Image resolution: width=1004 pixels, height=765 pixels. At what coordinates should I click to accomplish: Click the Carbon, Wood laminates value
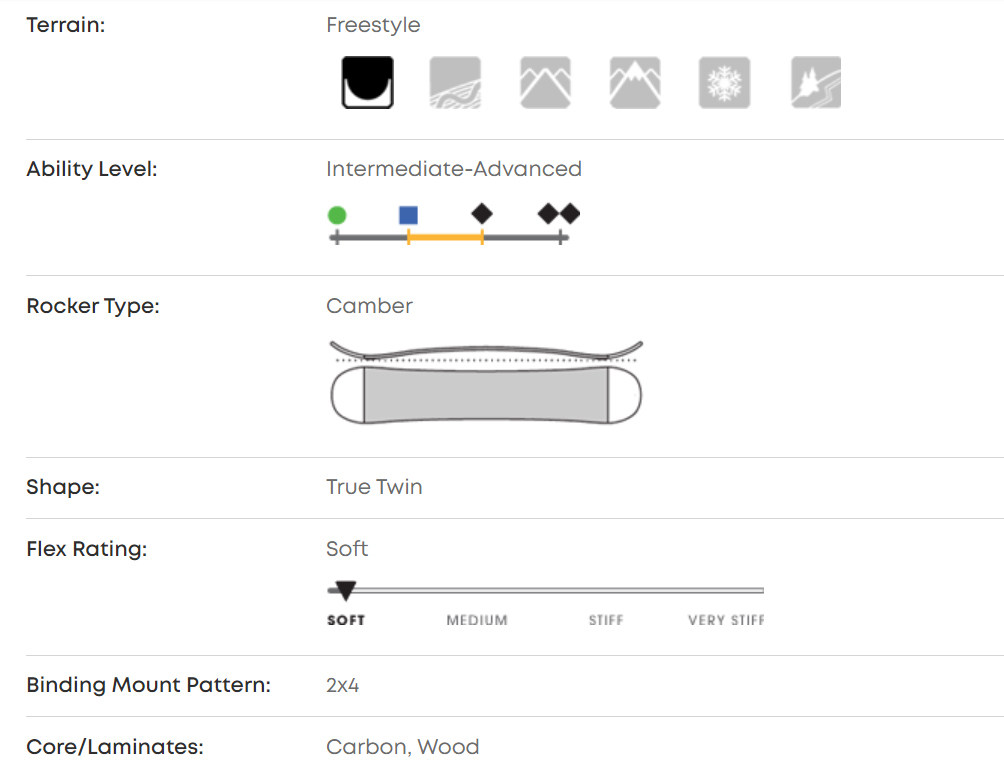(x=402, y=747)
